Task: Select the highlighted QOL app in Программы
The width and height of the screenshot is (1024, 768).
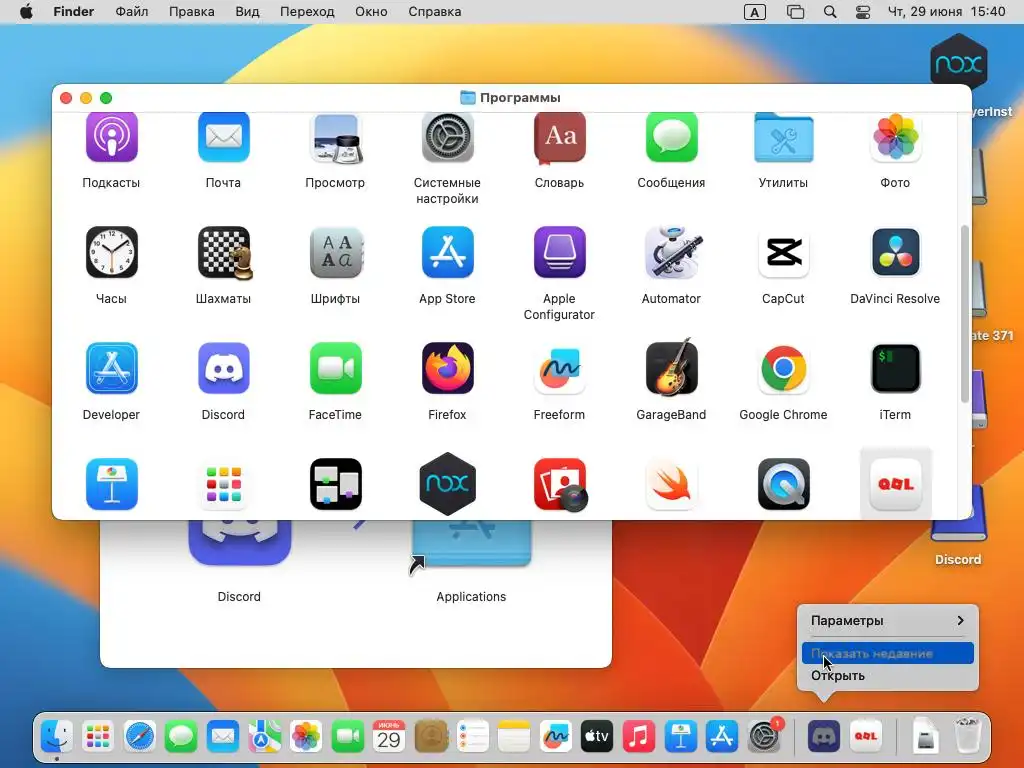Action: tap(895, 484)
